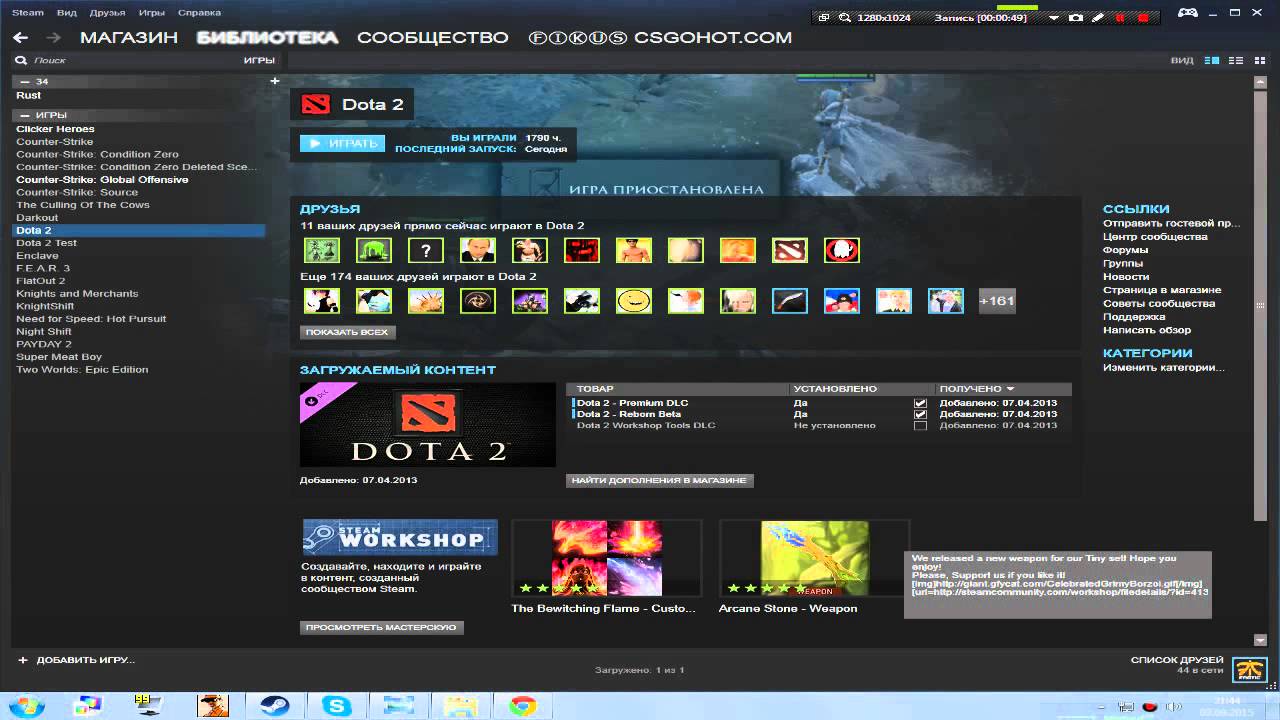
Task: Go forward with the right arrow
Action: [53, 38]
